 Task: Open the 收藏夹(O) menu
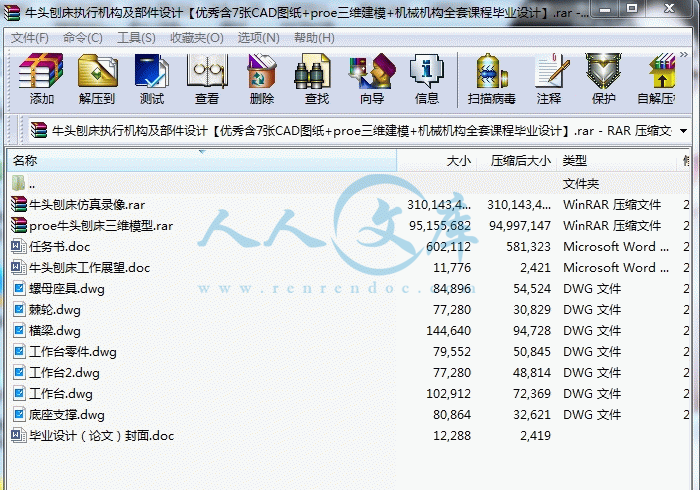[x=196, y=38]
